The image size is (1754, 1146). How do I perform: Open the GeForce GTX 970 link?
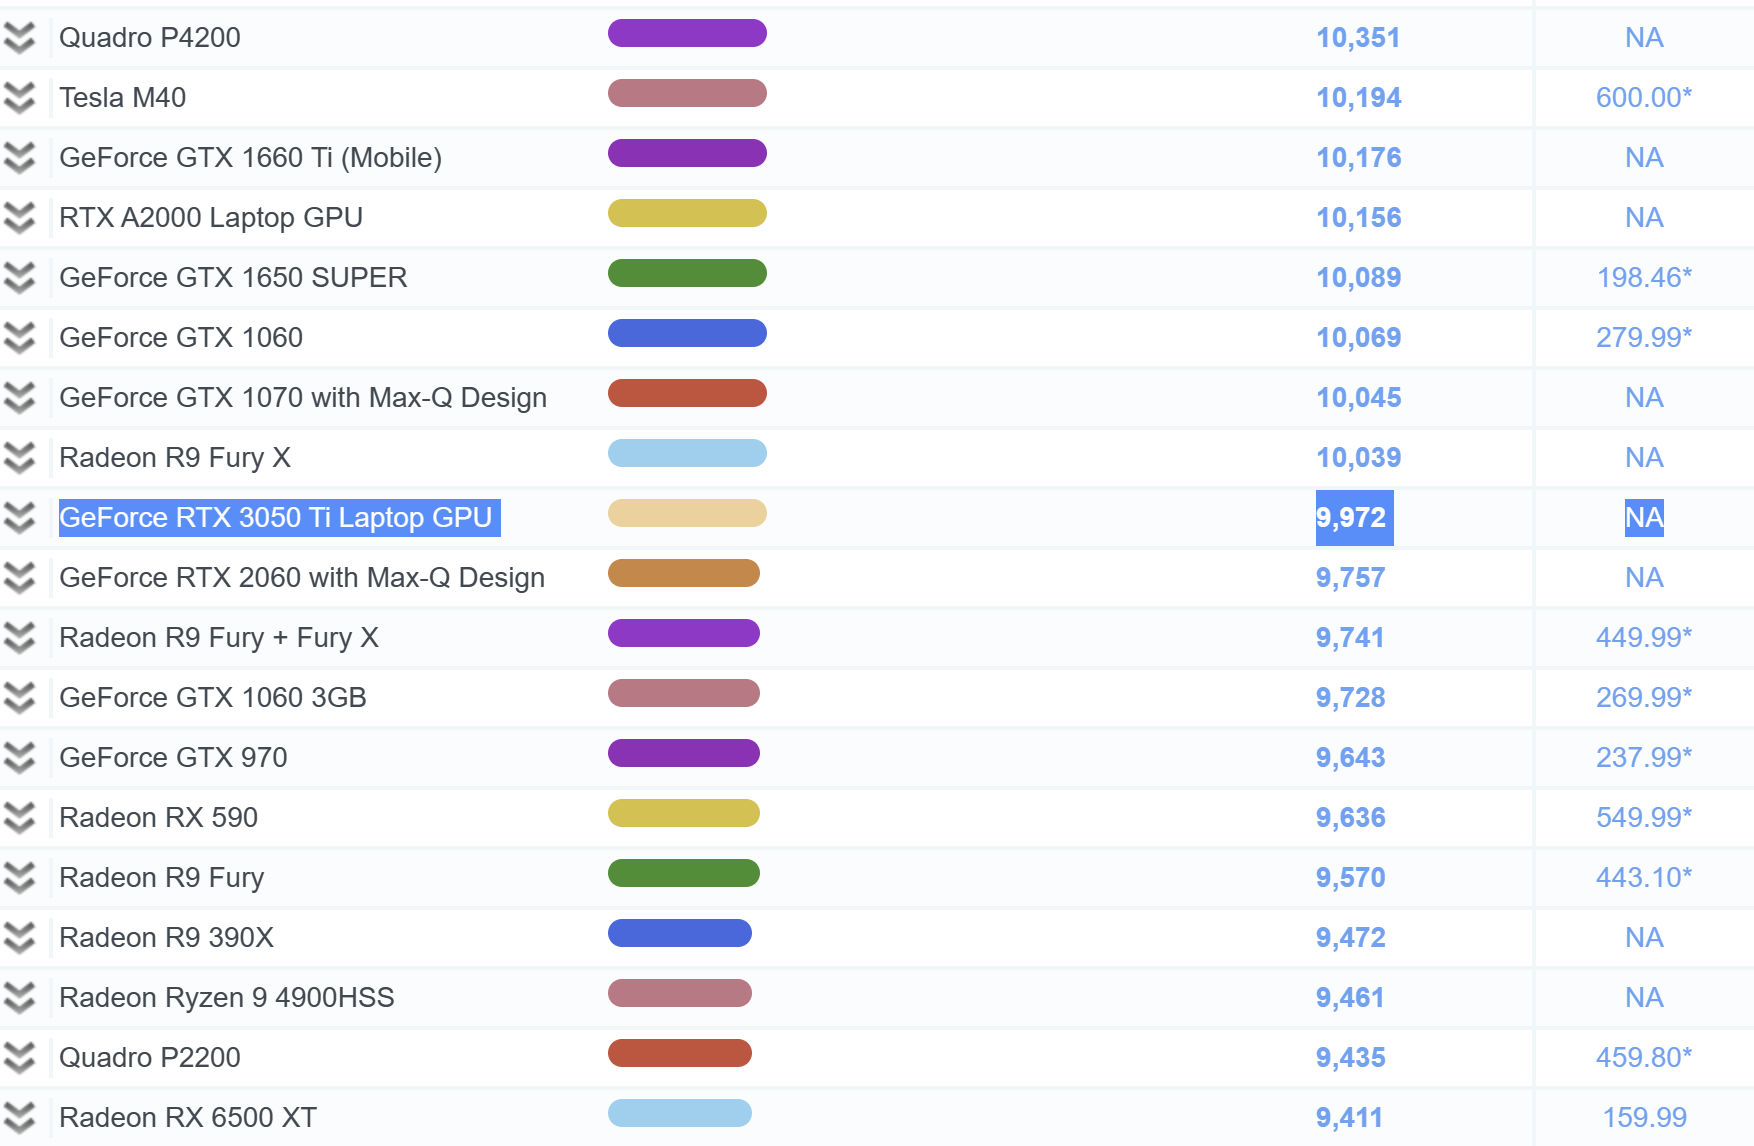point(173,758)
